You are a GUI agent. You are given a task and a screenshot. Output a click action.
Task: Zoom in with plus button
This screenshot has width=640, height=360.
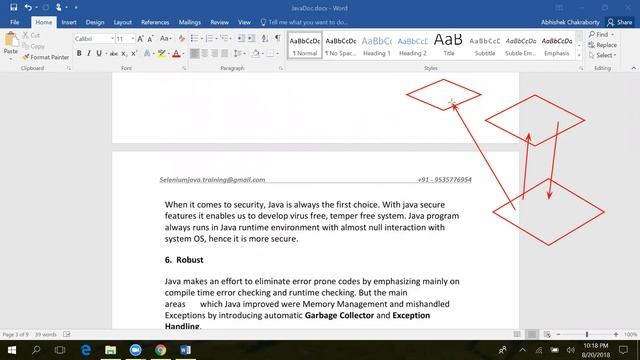[616, 334]
